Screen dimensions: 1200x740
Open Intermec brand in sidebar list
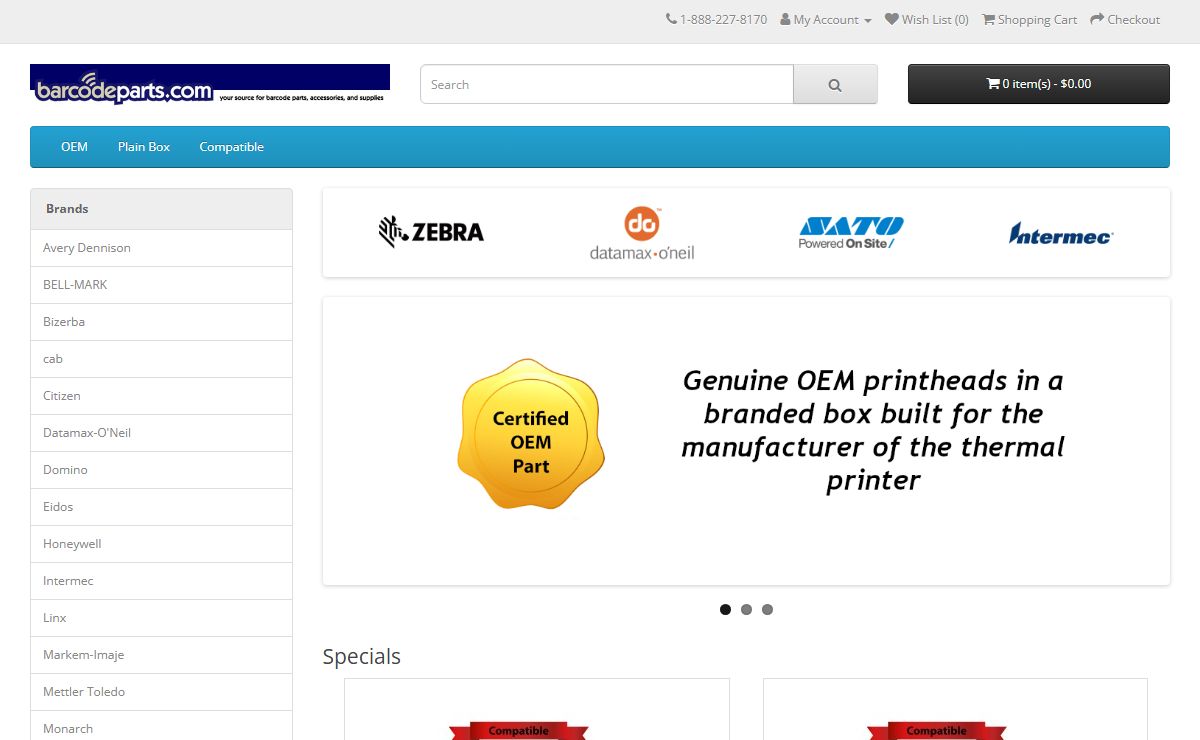coord(161,581)
